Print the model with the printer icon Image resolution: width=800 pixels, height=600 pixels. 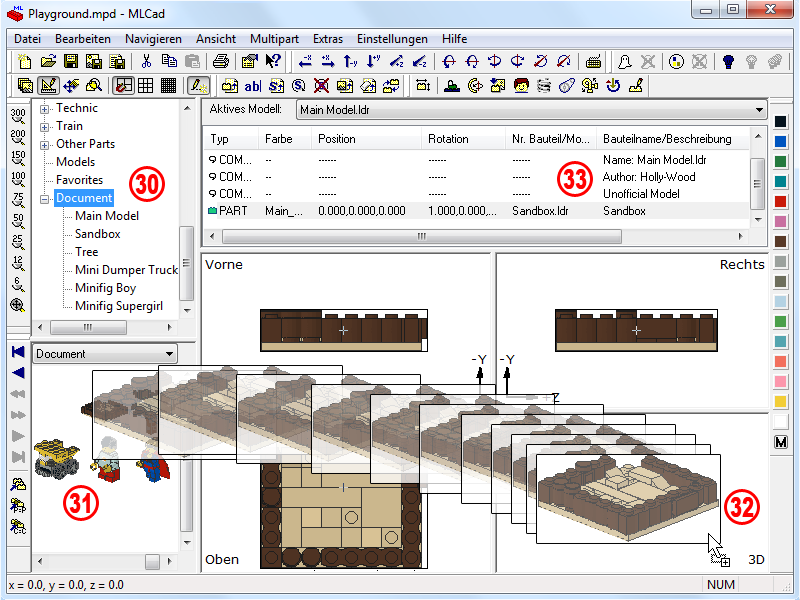click(x=220, y=62)
